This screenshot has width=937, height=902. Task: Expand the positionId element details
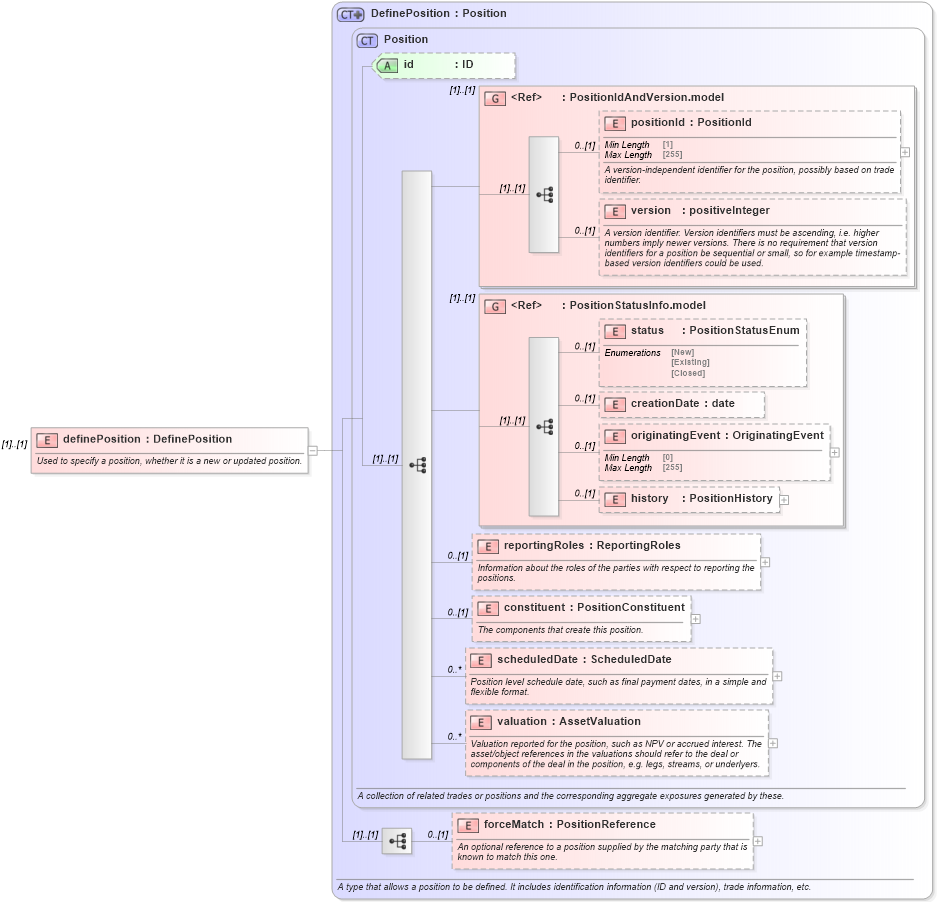point(905,150)
